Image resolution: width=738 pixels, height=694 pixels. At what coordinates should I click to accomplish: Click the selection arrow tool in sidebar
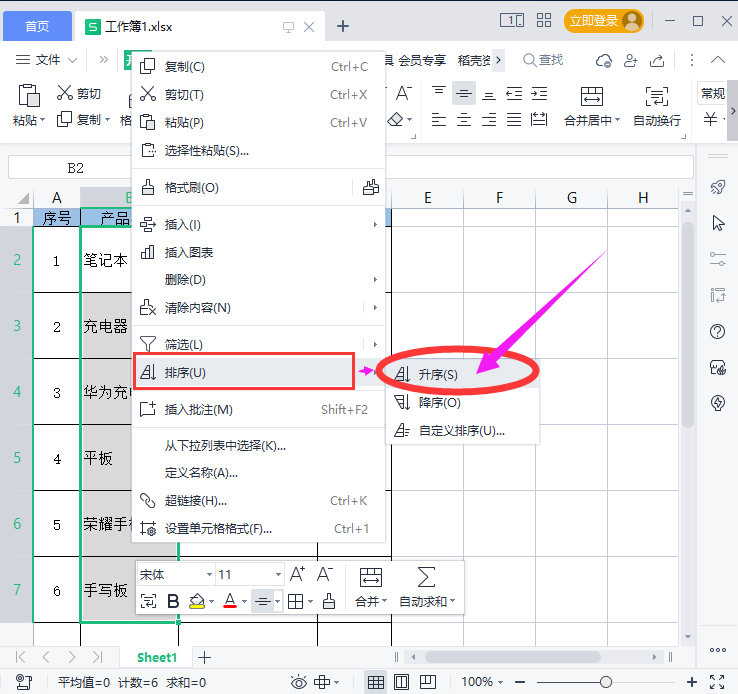tap(718, 223)
